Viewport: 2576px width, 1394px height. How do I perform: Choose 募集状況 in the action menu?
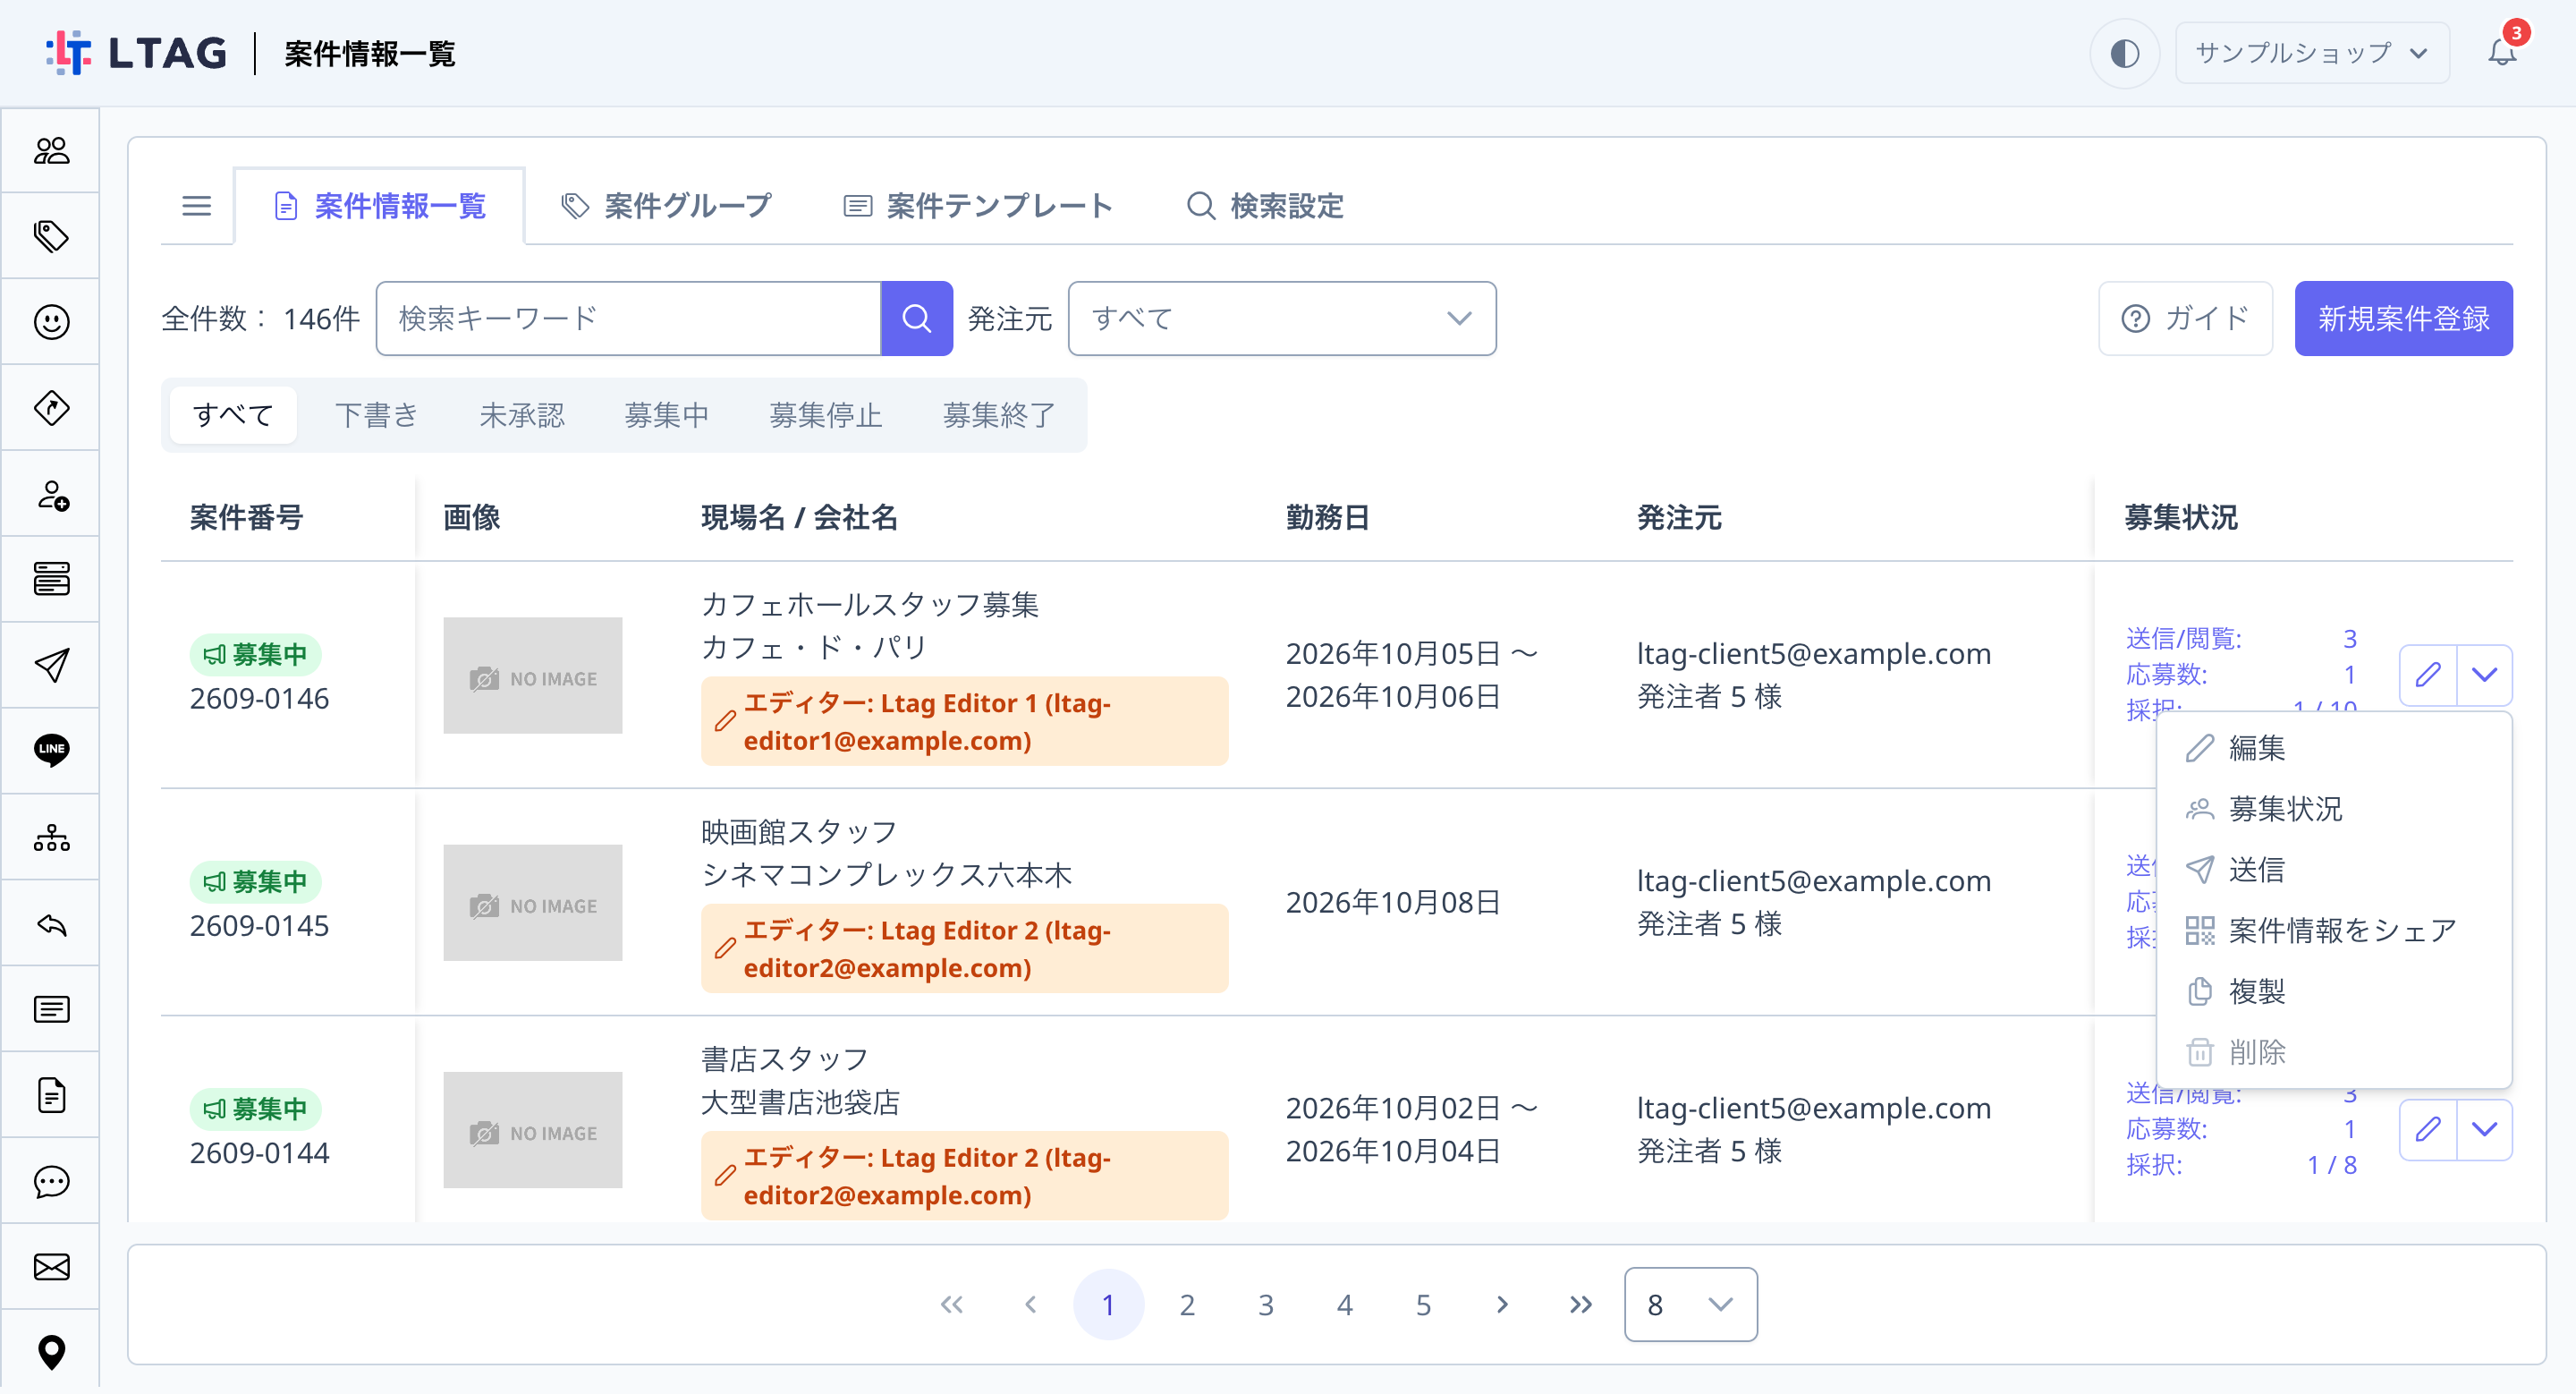click(2334, 809)
